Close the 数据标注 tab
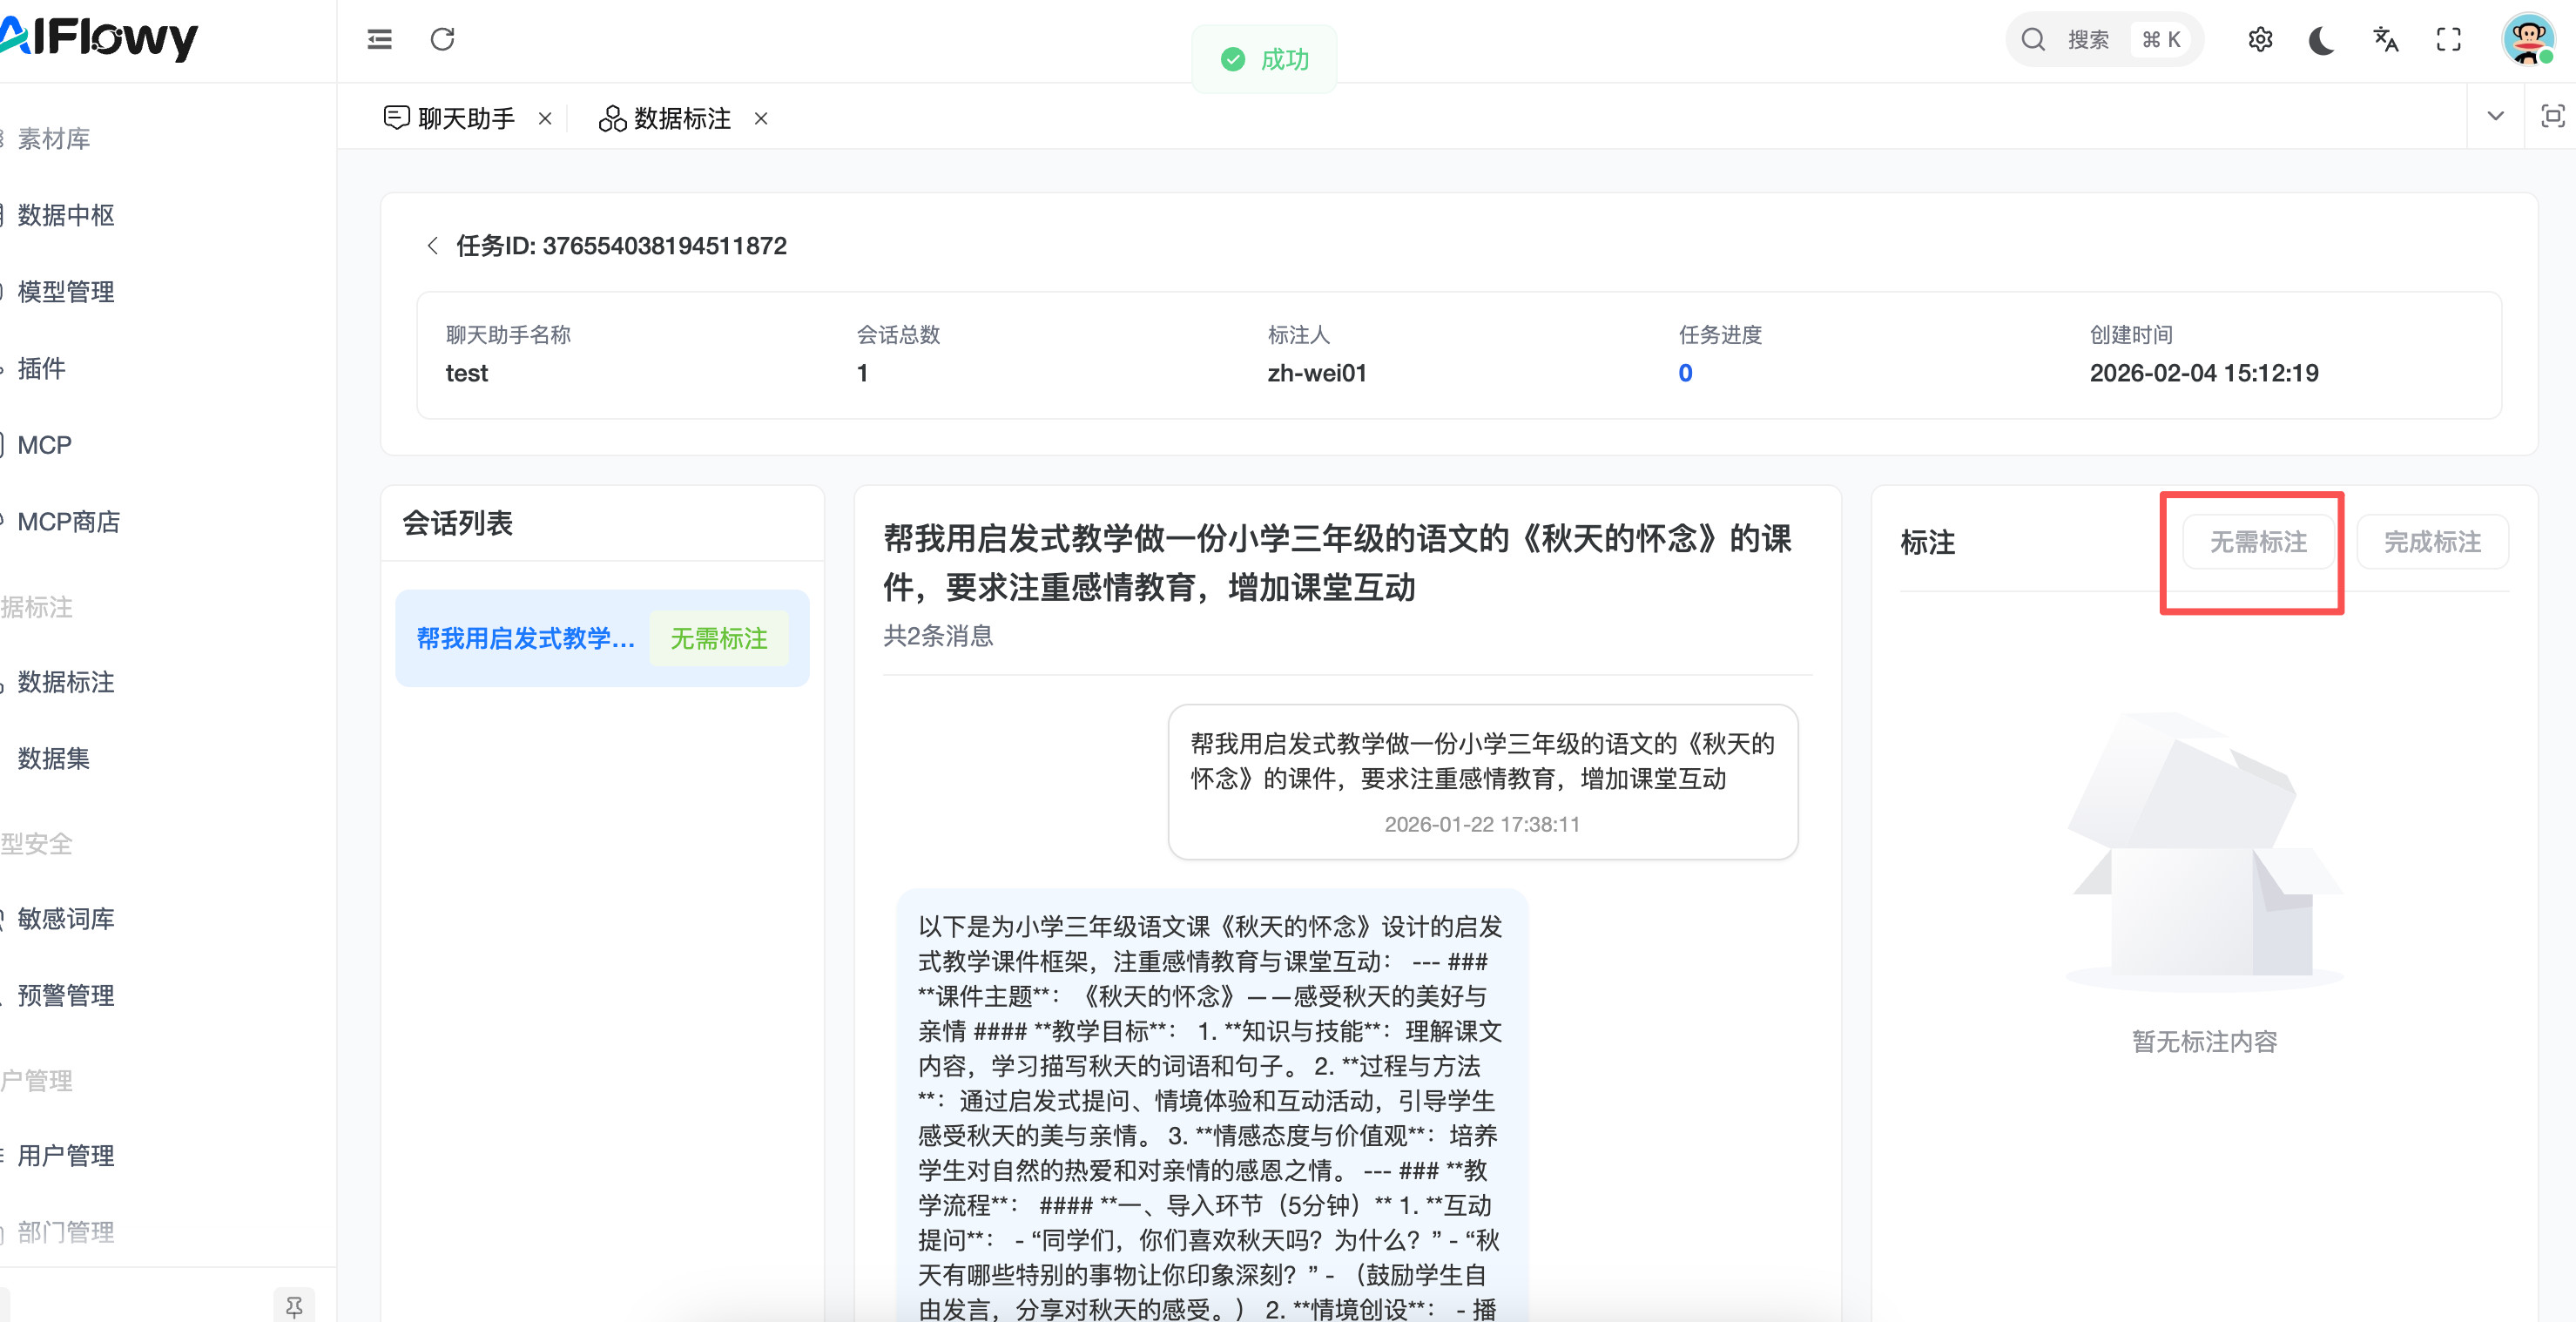Image resolution: width=2576 pixels, height=1322 pixels. coord(761,118)
